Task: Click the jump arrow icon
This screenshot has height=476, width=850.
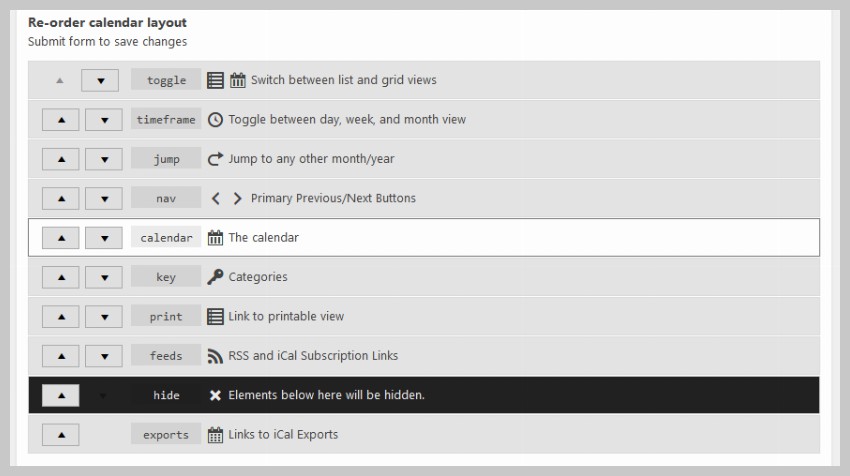Action: (x=215, y=159)
